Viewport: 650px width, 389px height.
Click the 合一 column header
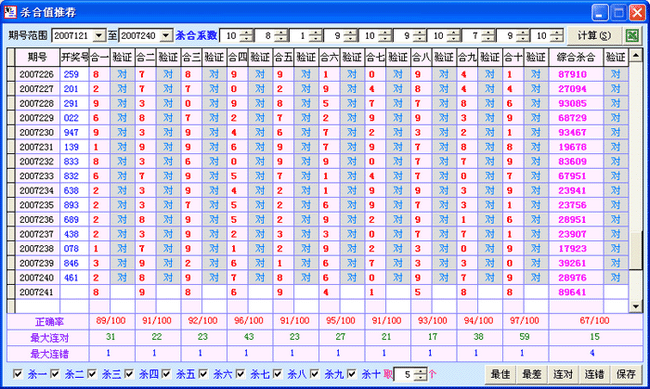pos(99,57)
